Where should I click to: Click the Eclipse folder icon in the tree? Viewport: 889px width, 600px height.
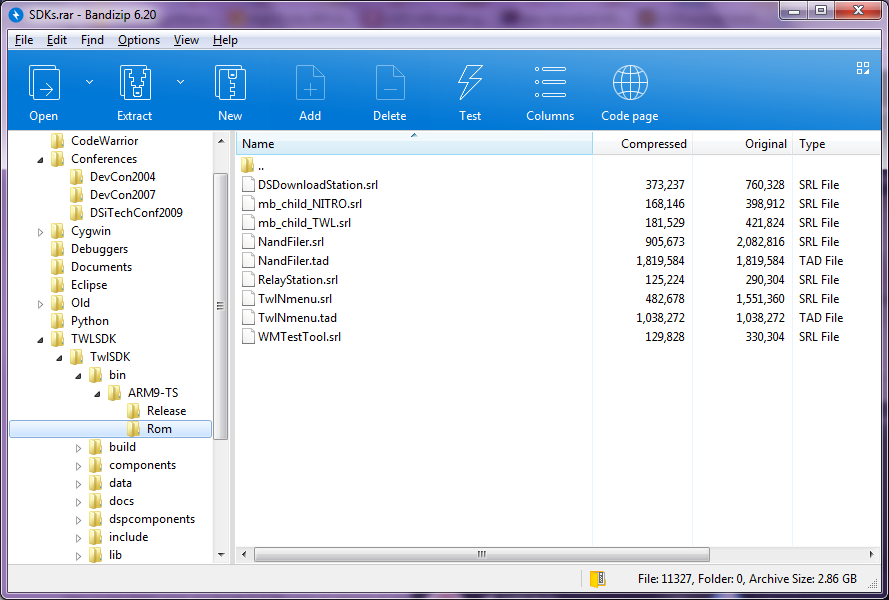(x=57, y=285)
